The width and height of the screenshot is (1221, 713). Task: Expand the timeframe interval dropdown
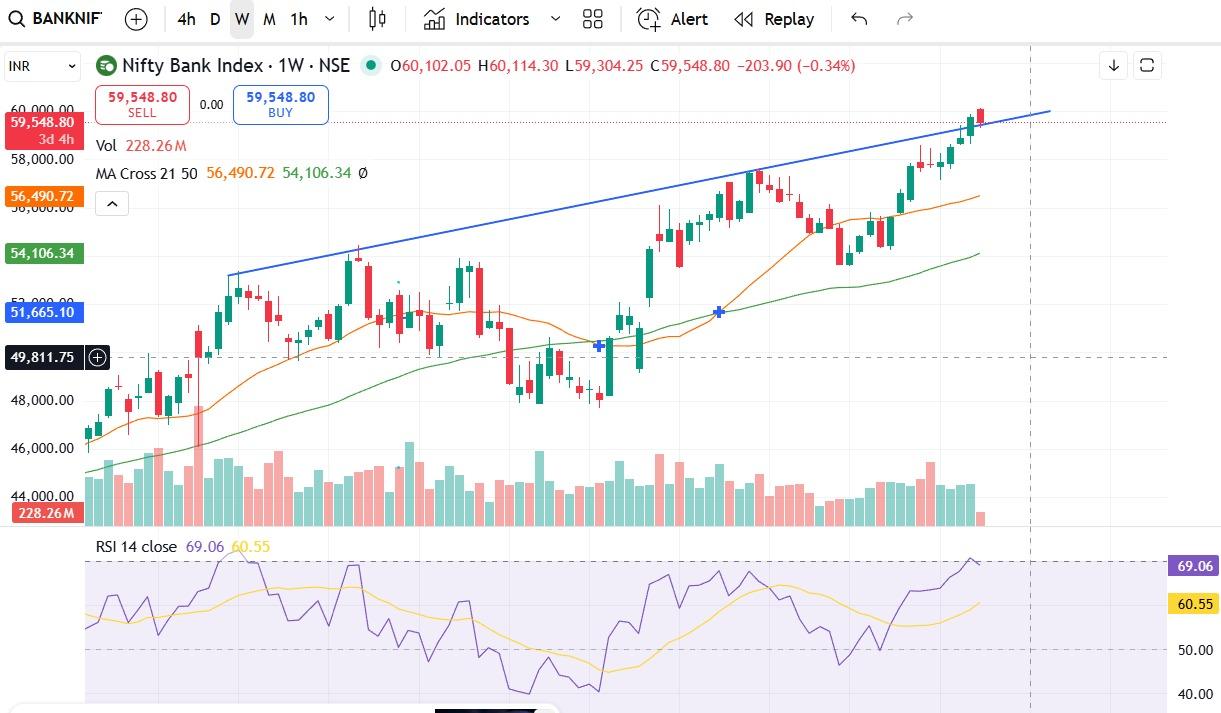(331, 19)
